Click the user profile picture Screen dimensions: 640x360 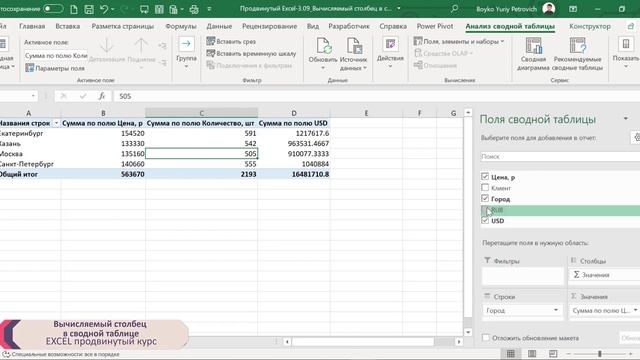coord(549,9)
